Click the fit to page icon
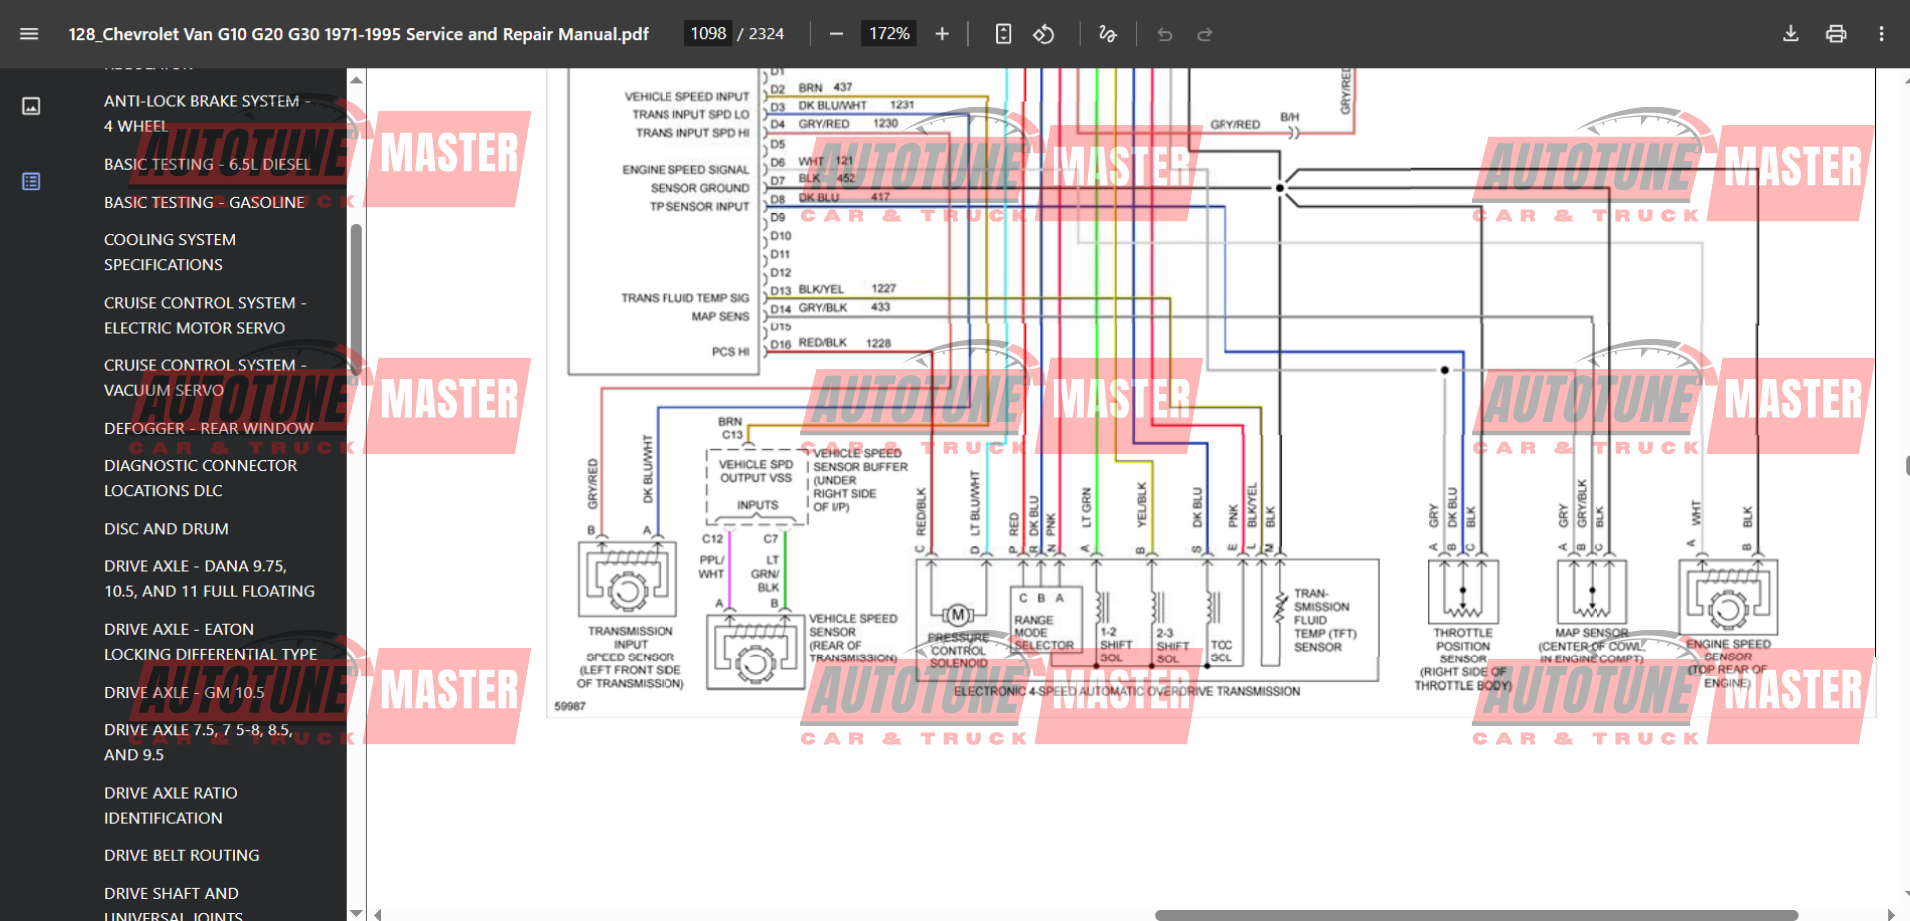The width and height of the screenshot is (1910, 921). coord(1003,34)
